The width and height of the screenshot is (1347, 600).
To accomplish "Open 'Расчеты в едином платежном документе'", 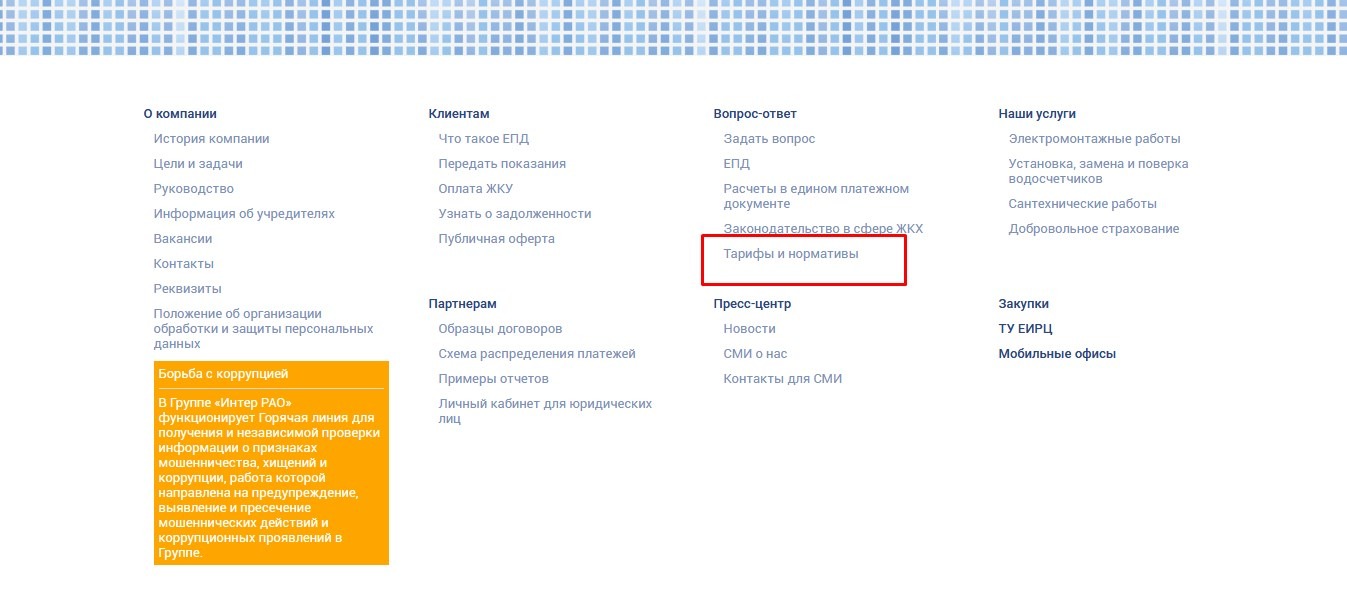I will tap(816, 196).
